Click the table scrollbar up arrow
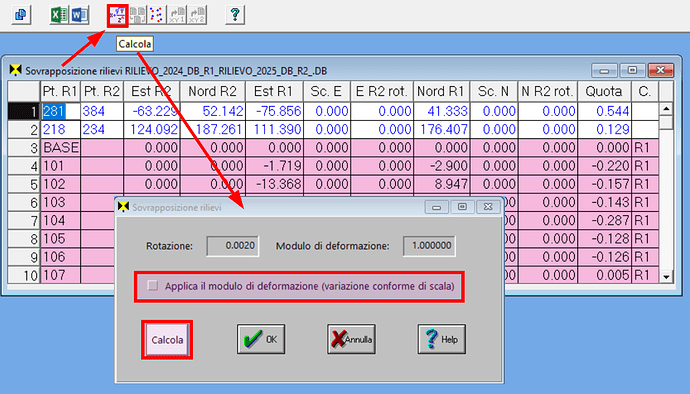This screenshot has width=690, height=394. click(x=666, y=108)
